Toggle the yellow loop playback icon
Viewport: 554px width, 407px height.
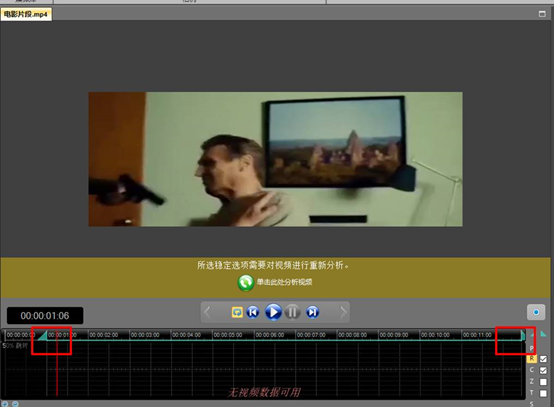pyautogui.click(x=237, y=312)
